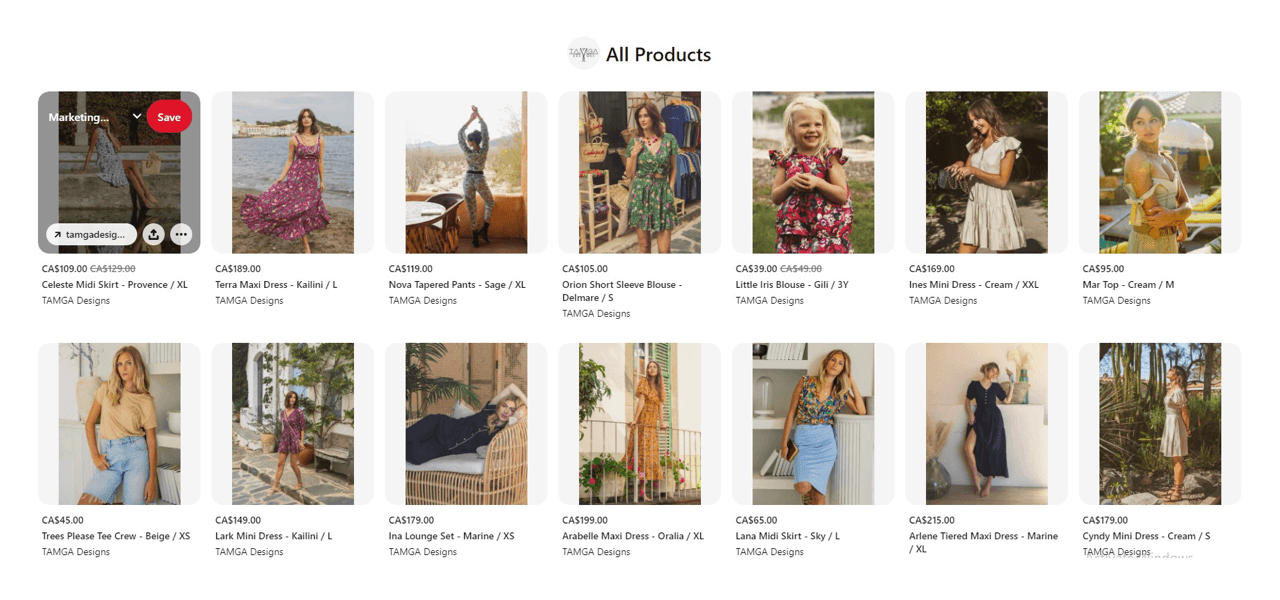The image size is (1280, 600).
Task: Visit the tamgadesigns site link on the pin
Action: click(x=91, y=234)
